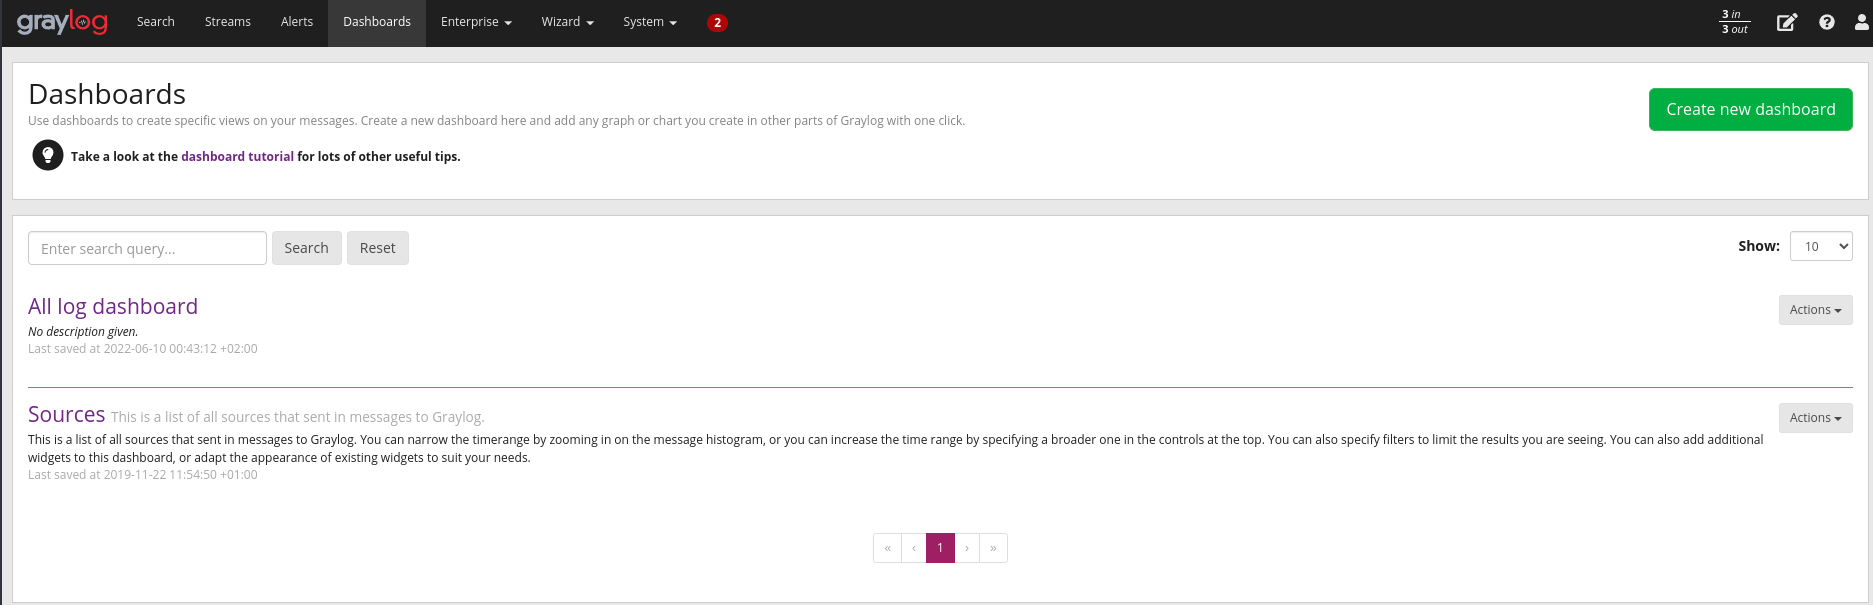Screen dimensions: 1873x605
Task: Expand the Enterprise menu
Action: 476,22
